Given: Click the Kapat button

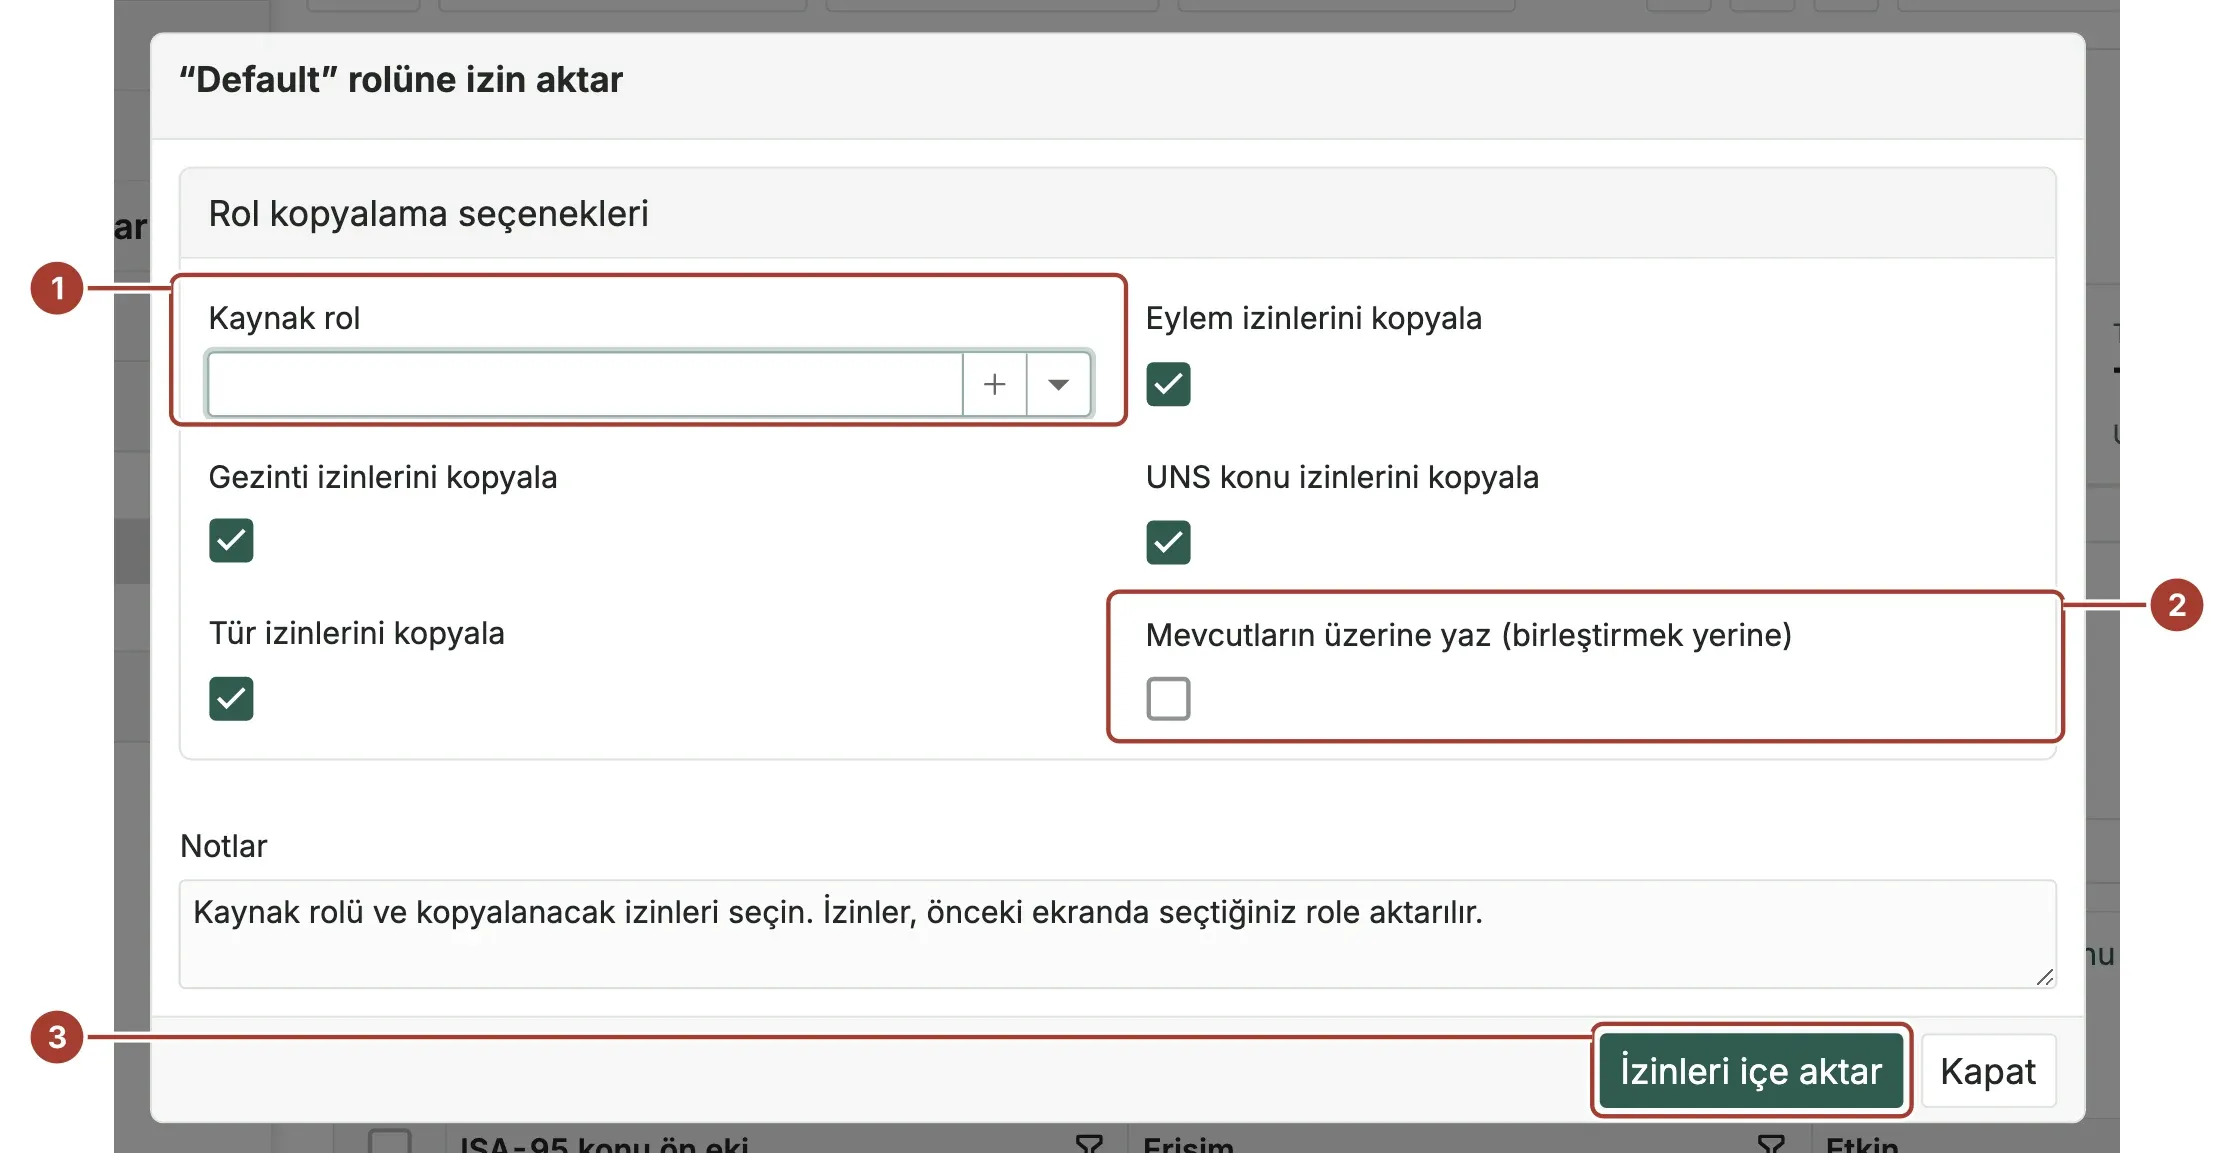Looking at the screenshot, I should [1988, 1071].
